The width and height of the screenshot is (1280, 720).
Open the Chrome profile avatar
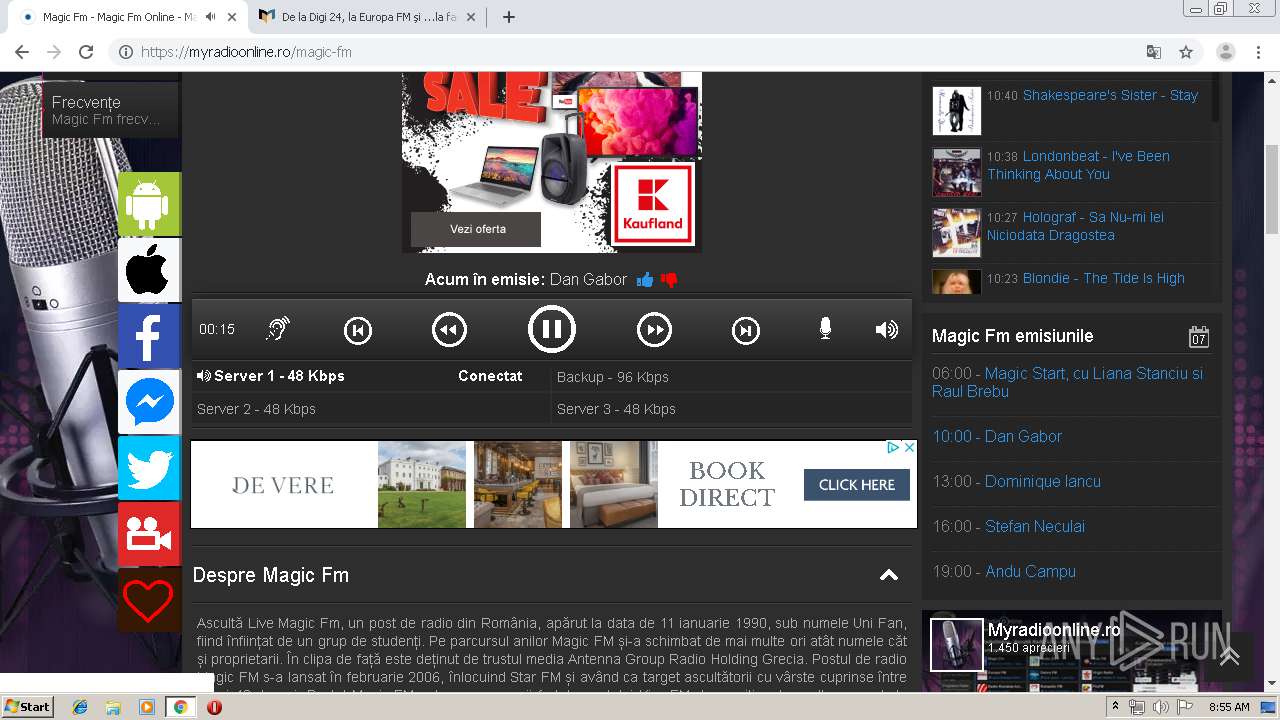point(1226,52)
